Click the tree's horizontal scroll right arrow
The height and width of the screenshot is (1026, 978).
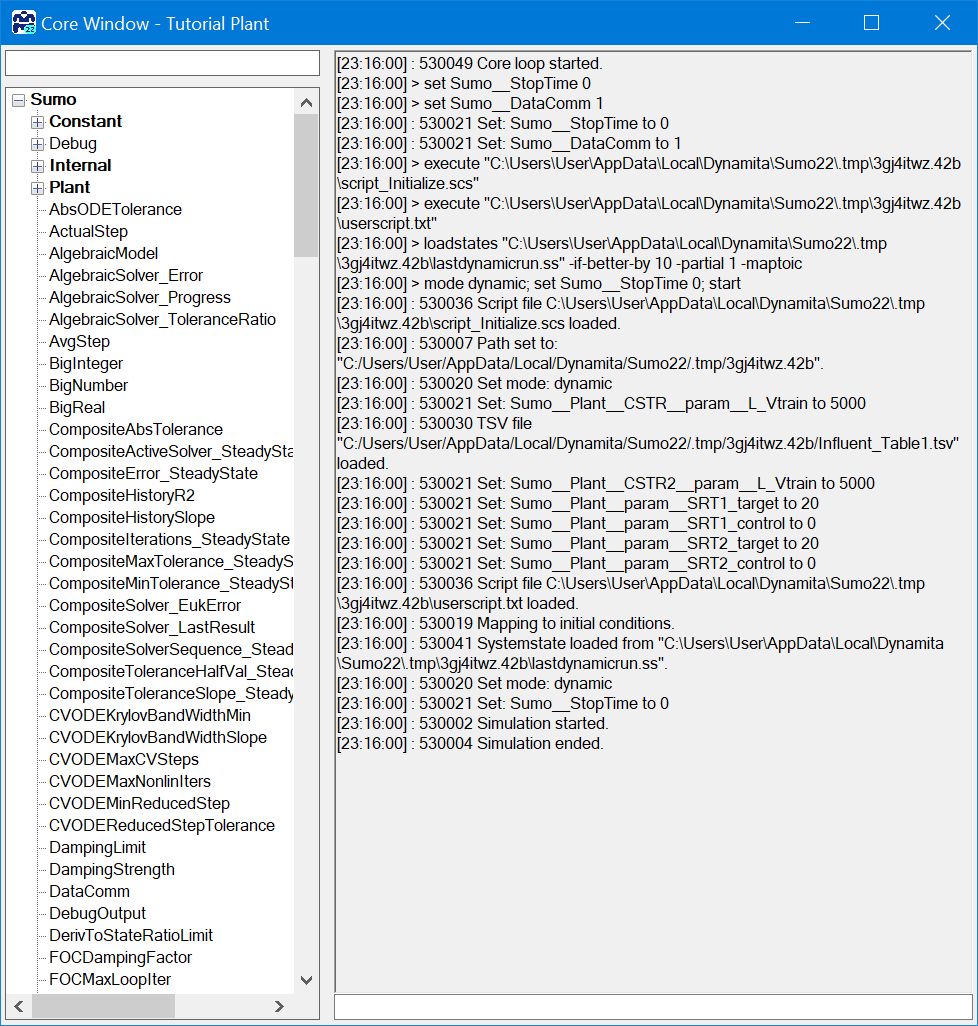280,1006
